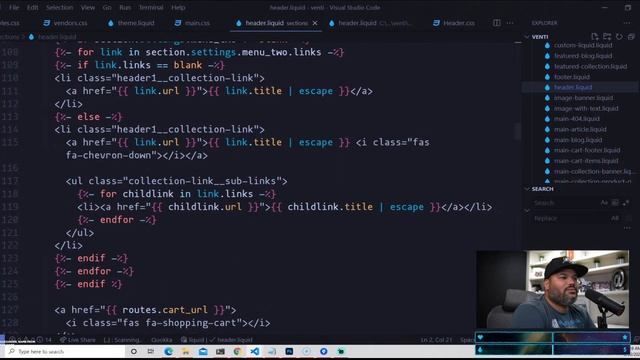Open main-404.liquid in explorer

point(577,119)
